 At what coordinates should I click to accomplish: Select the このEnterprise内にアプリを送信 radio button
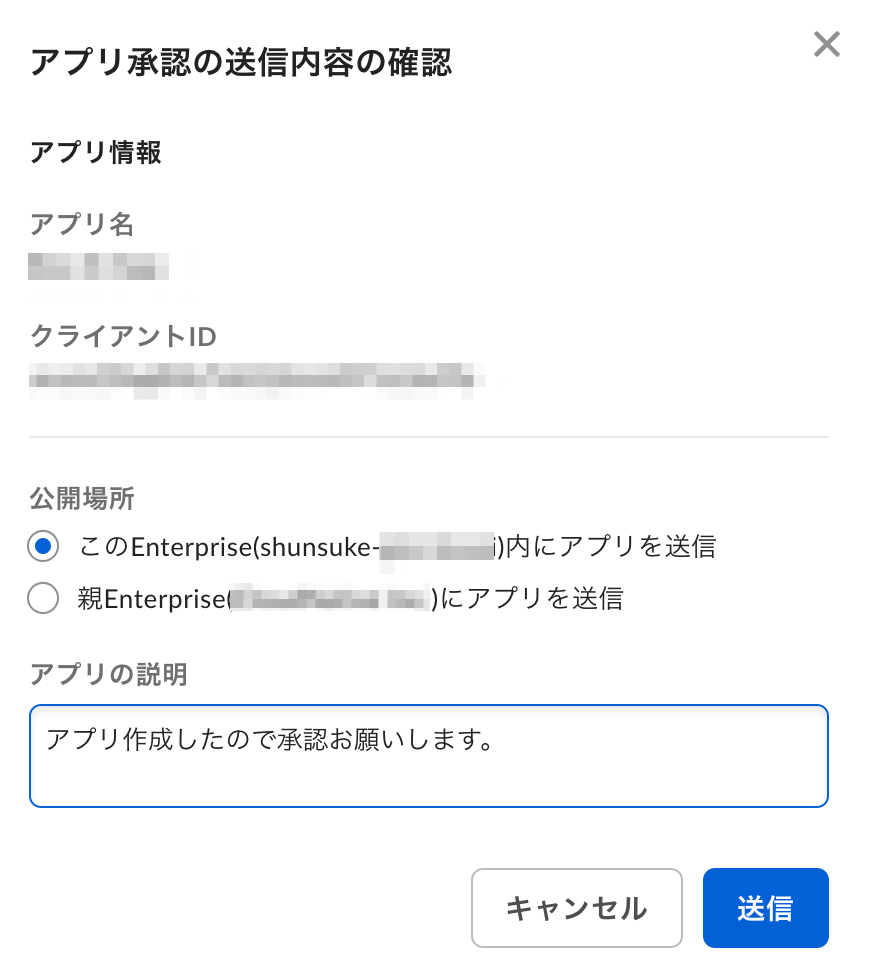44,546
